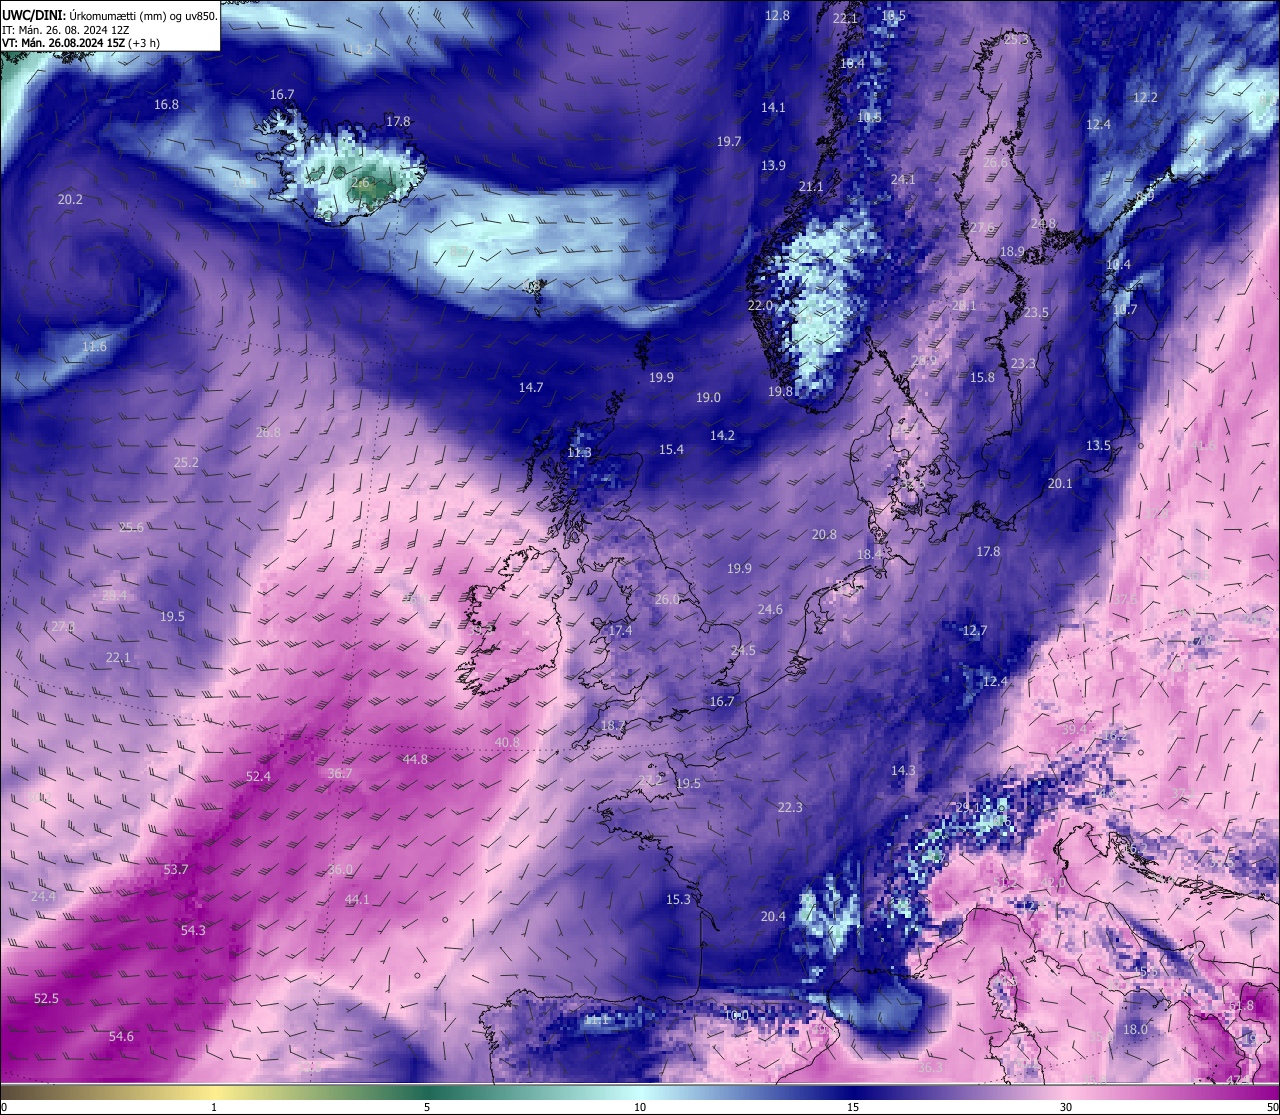Click the map value '19.0' in the North Sea

708,398
